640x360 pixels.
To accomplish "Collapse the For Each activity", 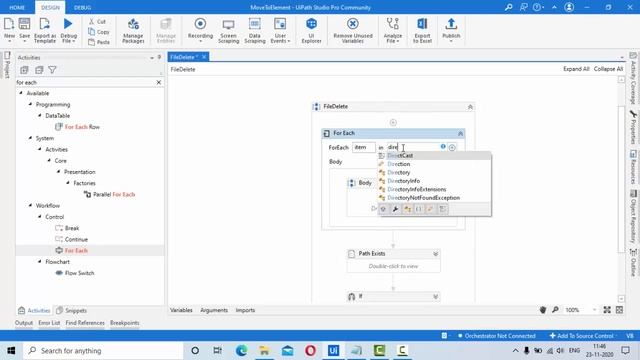I will pyautogui.click(x=460, y=133).
